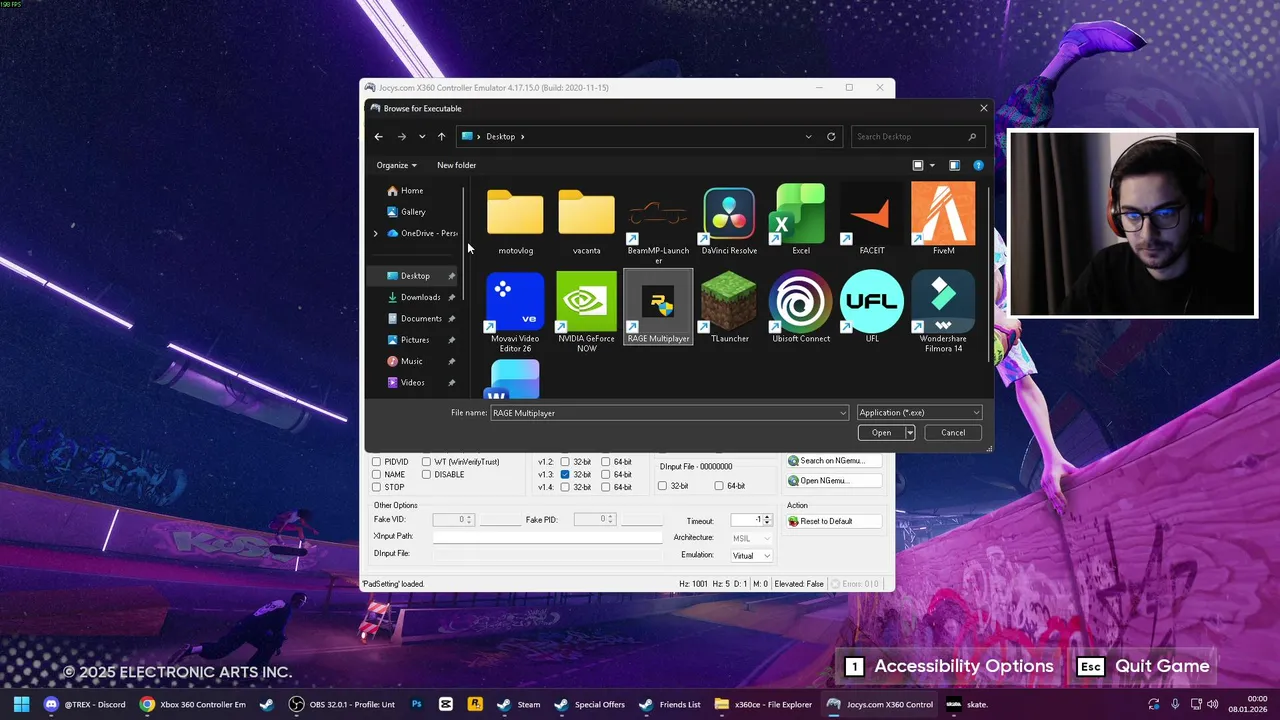Enable the STOP checkbox
Screen dimensions: 1280x720
(x=377, y=487)
